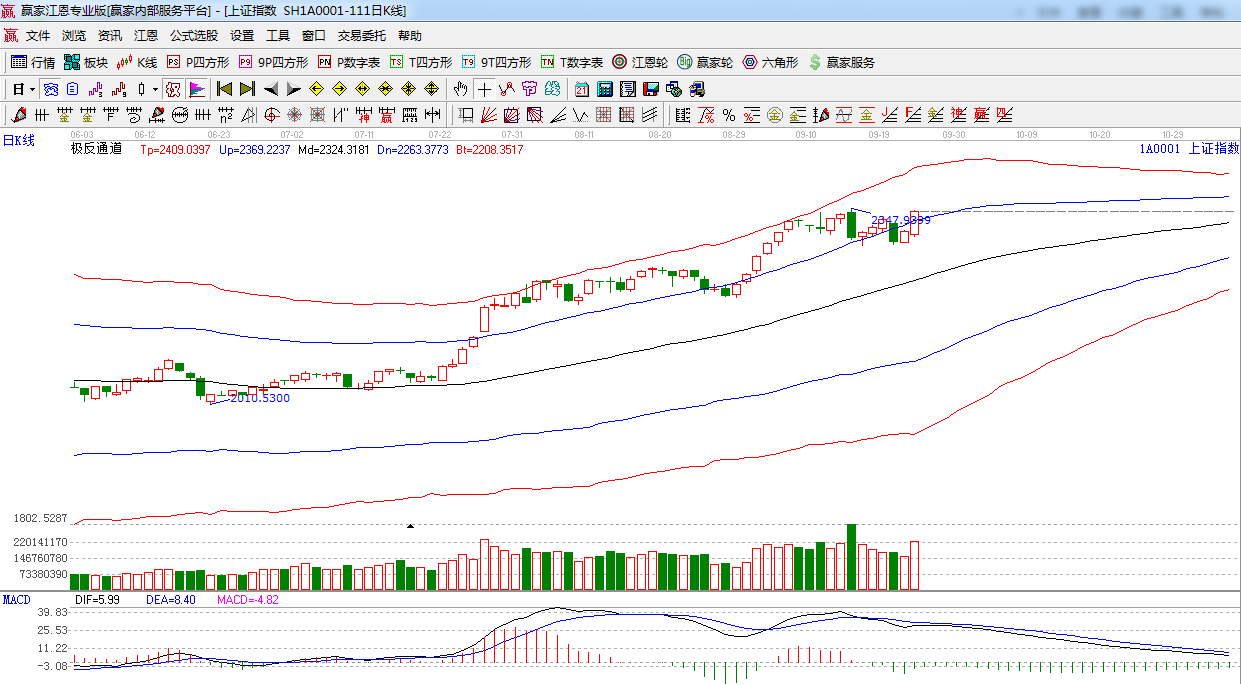
Task: Toggle the highlighted blue phone-style toolbar button
Action: [49, 89]
